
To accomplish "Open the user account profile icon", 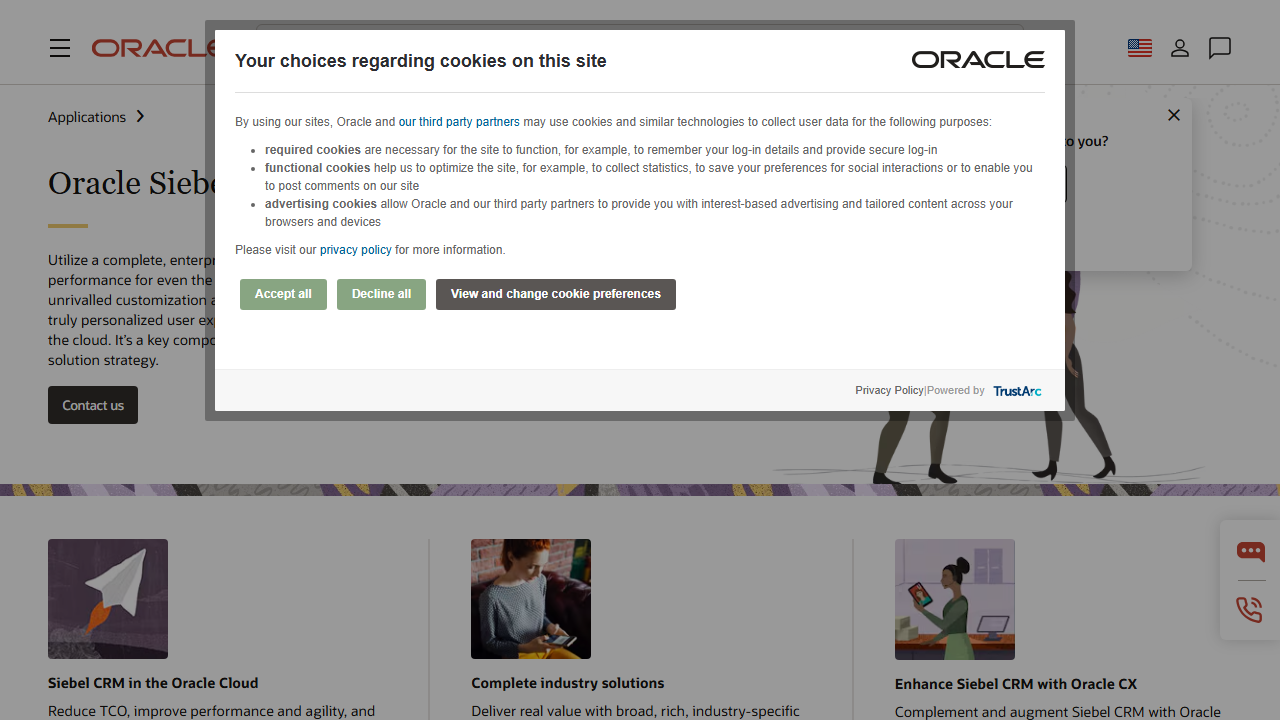I will (1180, 48).
